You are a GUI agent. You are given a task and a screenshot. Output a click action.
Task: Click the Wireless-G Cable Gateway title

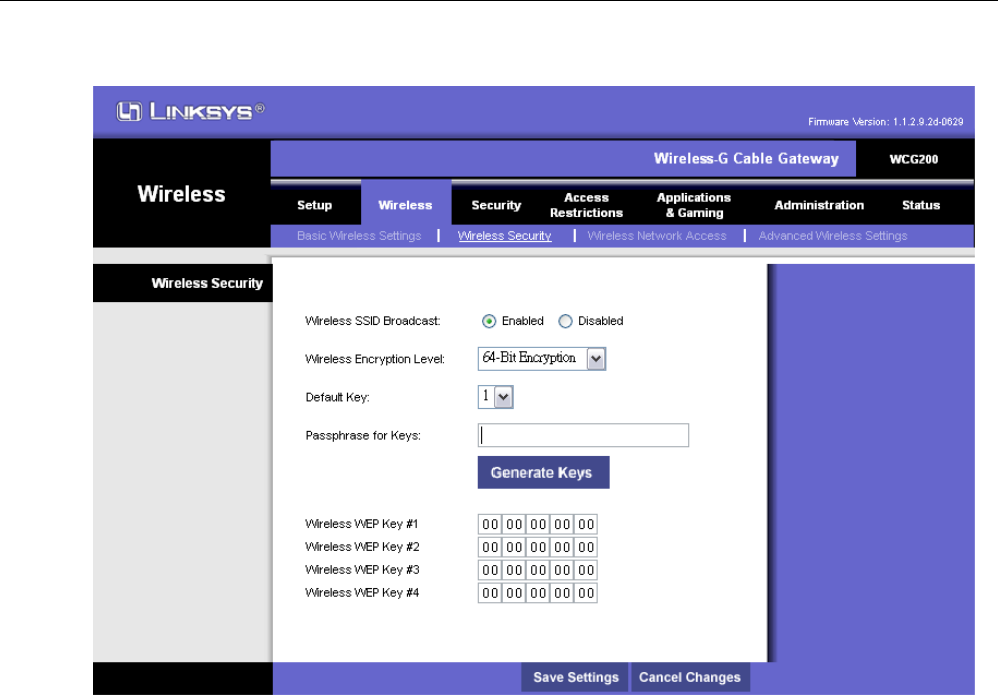click(x=746, y=158)
